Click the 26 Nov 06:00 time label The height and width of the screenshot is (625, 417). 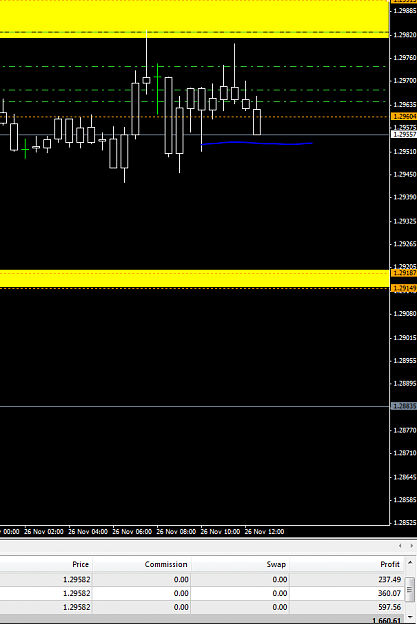(132, 532)
